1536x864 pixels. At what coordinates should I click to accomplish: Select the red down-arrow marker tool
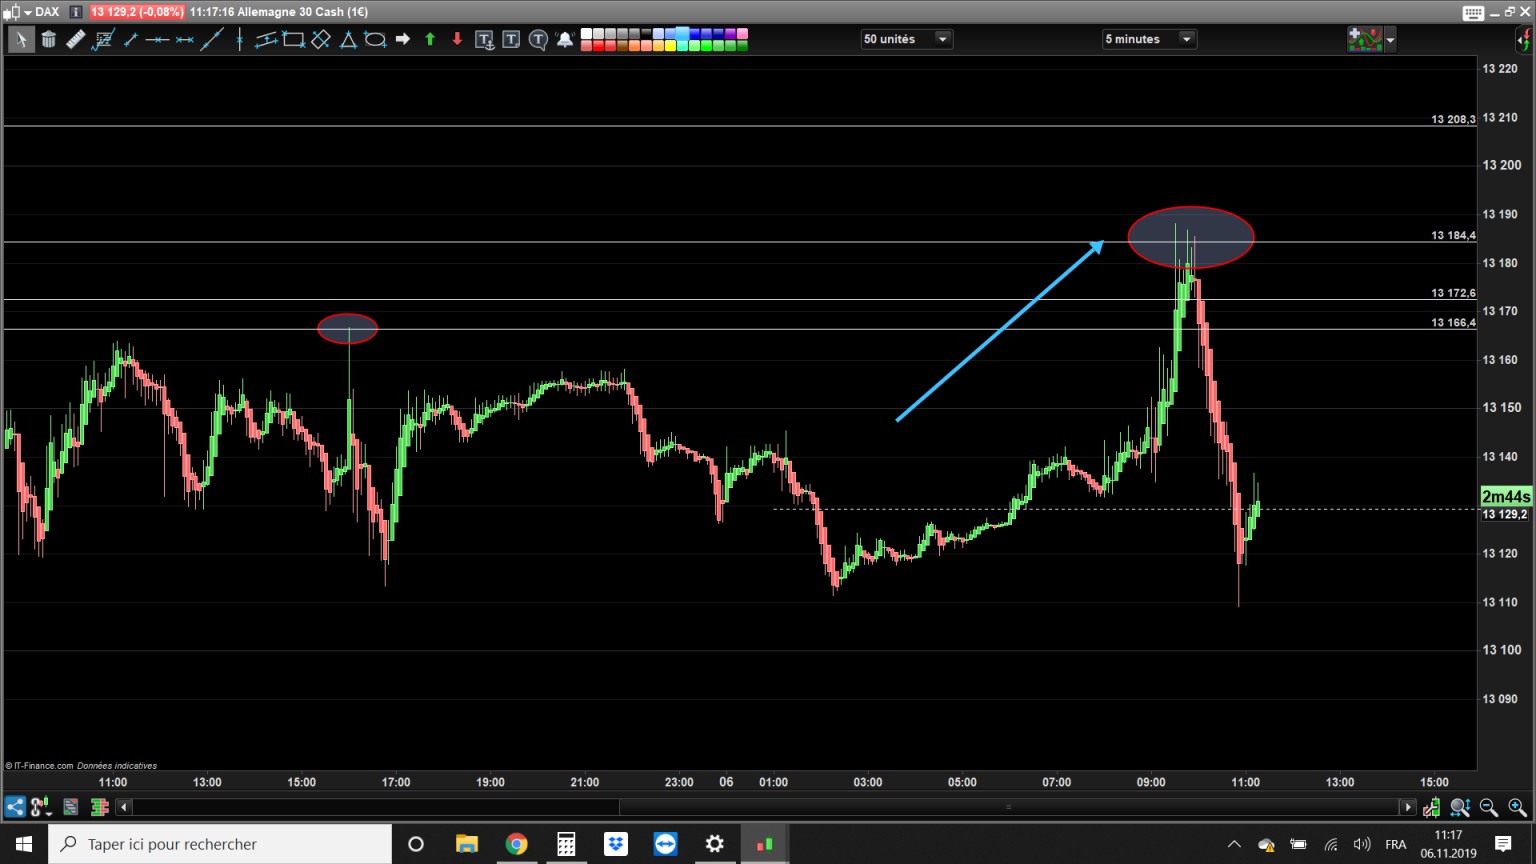point(457,39)
